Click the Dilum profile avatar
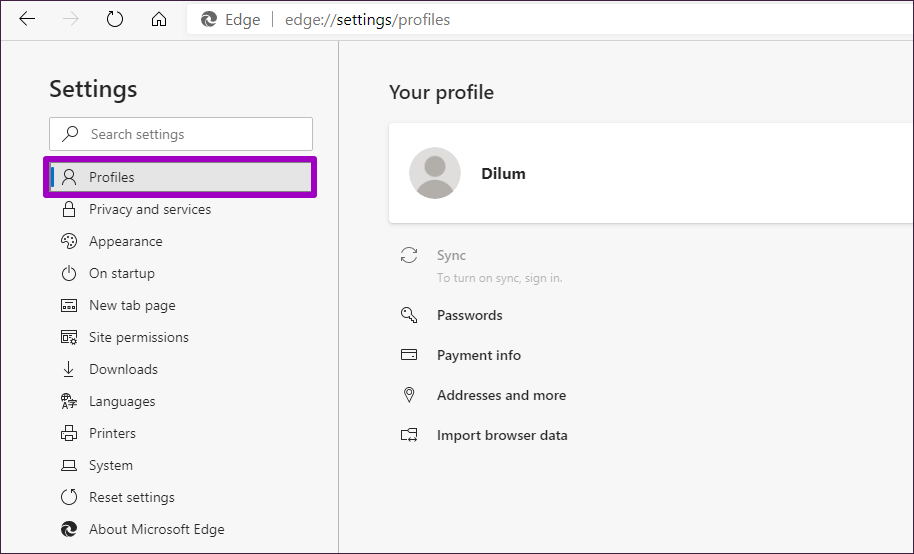This screenshot has height=554, width=914. 435,173
